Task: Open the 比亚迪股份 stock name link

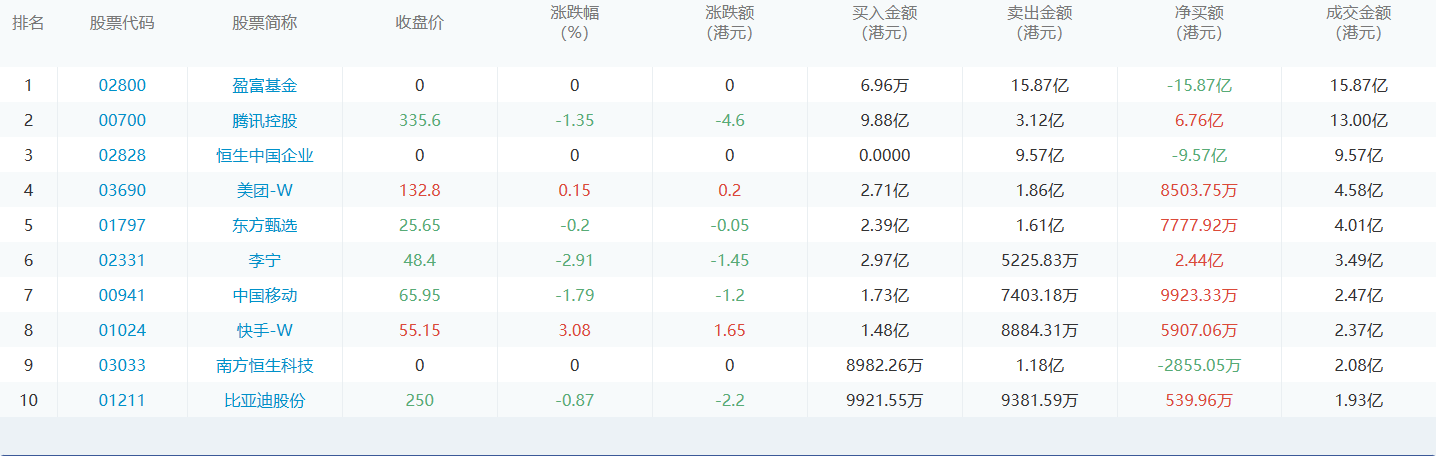Action: point(265,401)
